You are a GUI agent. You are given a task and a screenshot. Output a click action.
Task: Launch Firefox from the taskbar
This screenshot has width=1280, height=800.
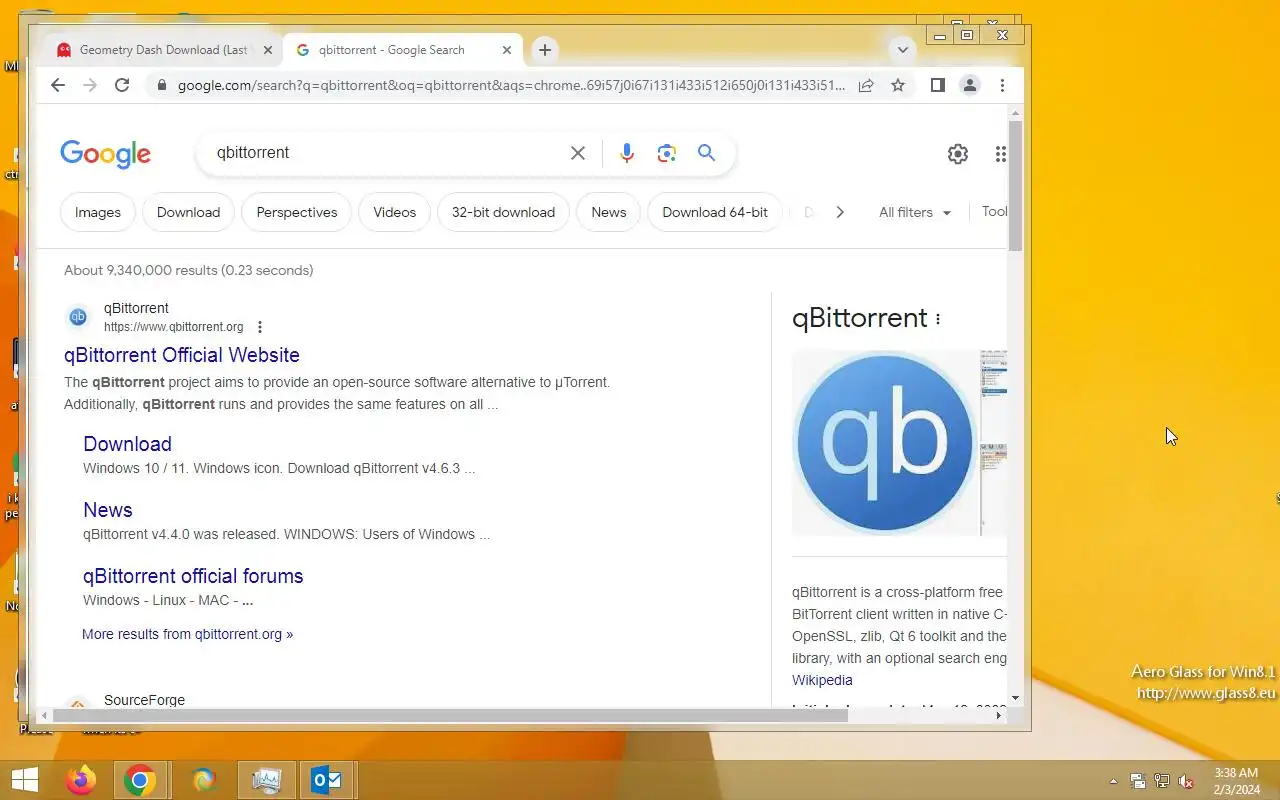pos(81,780)
